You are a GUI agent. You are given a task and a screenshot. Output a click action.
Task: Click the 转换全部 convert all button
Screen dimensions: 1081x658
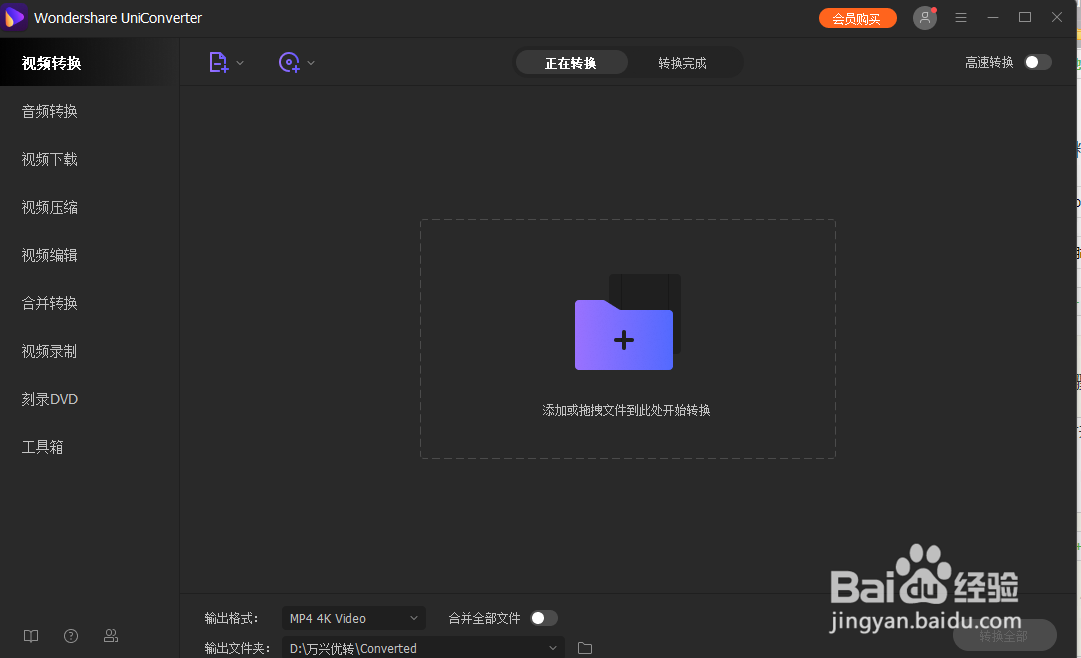coord(1004,635)
